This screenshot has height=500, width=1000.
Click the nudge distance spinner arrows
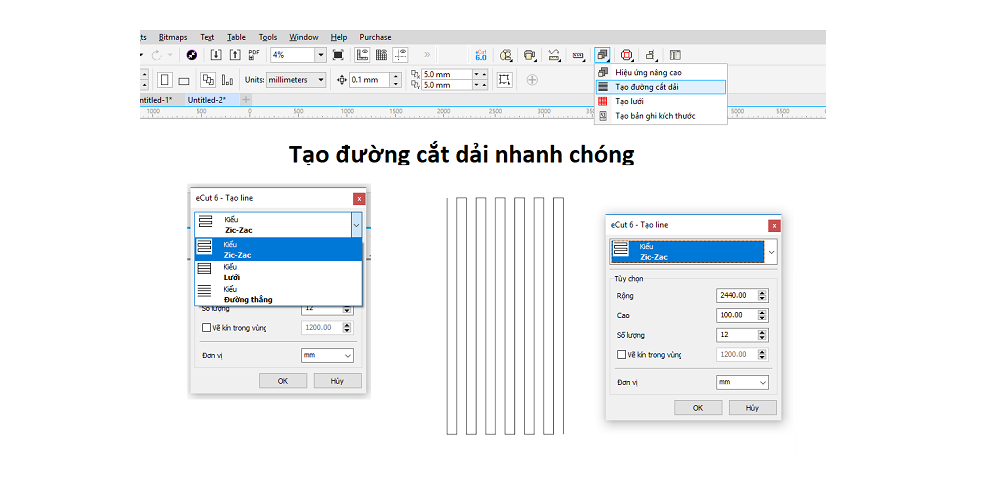(396, 80)
